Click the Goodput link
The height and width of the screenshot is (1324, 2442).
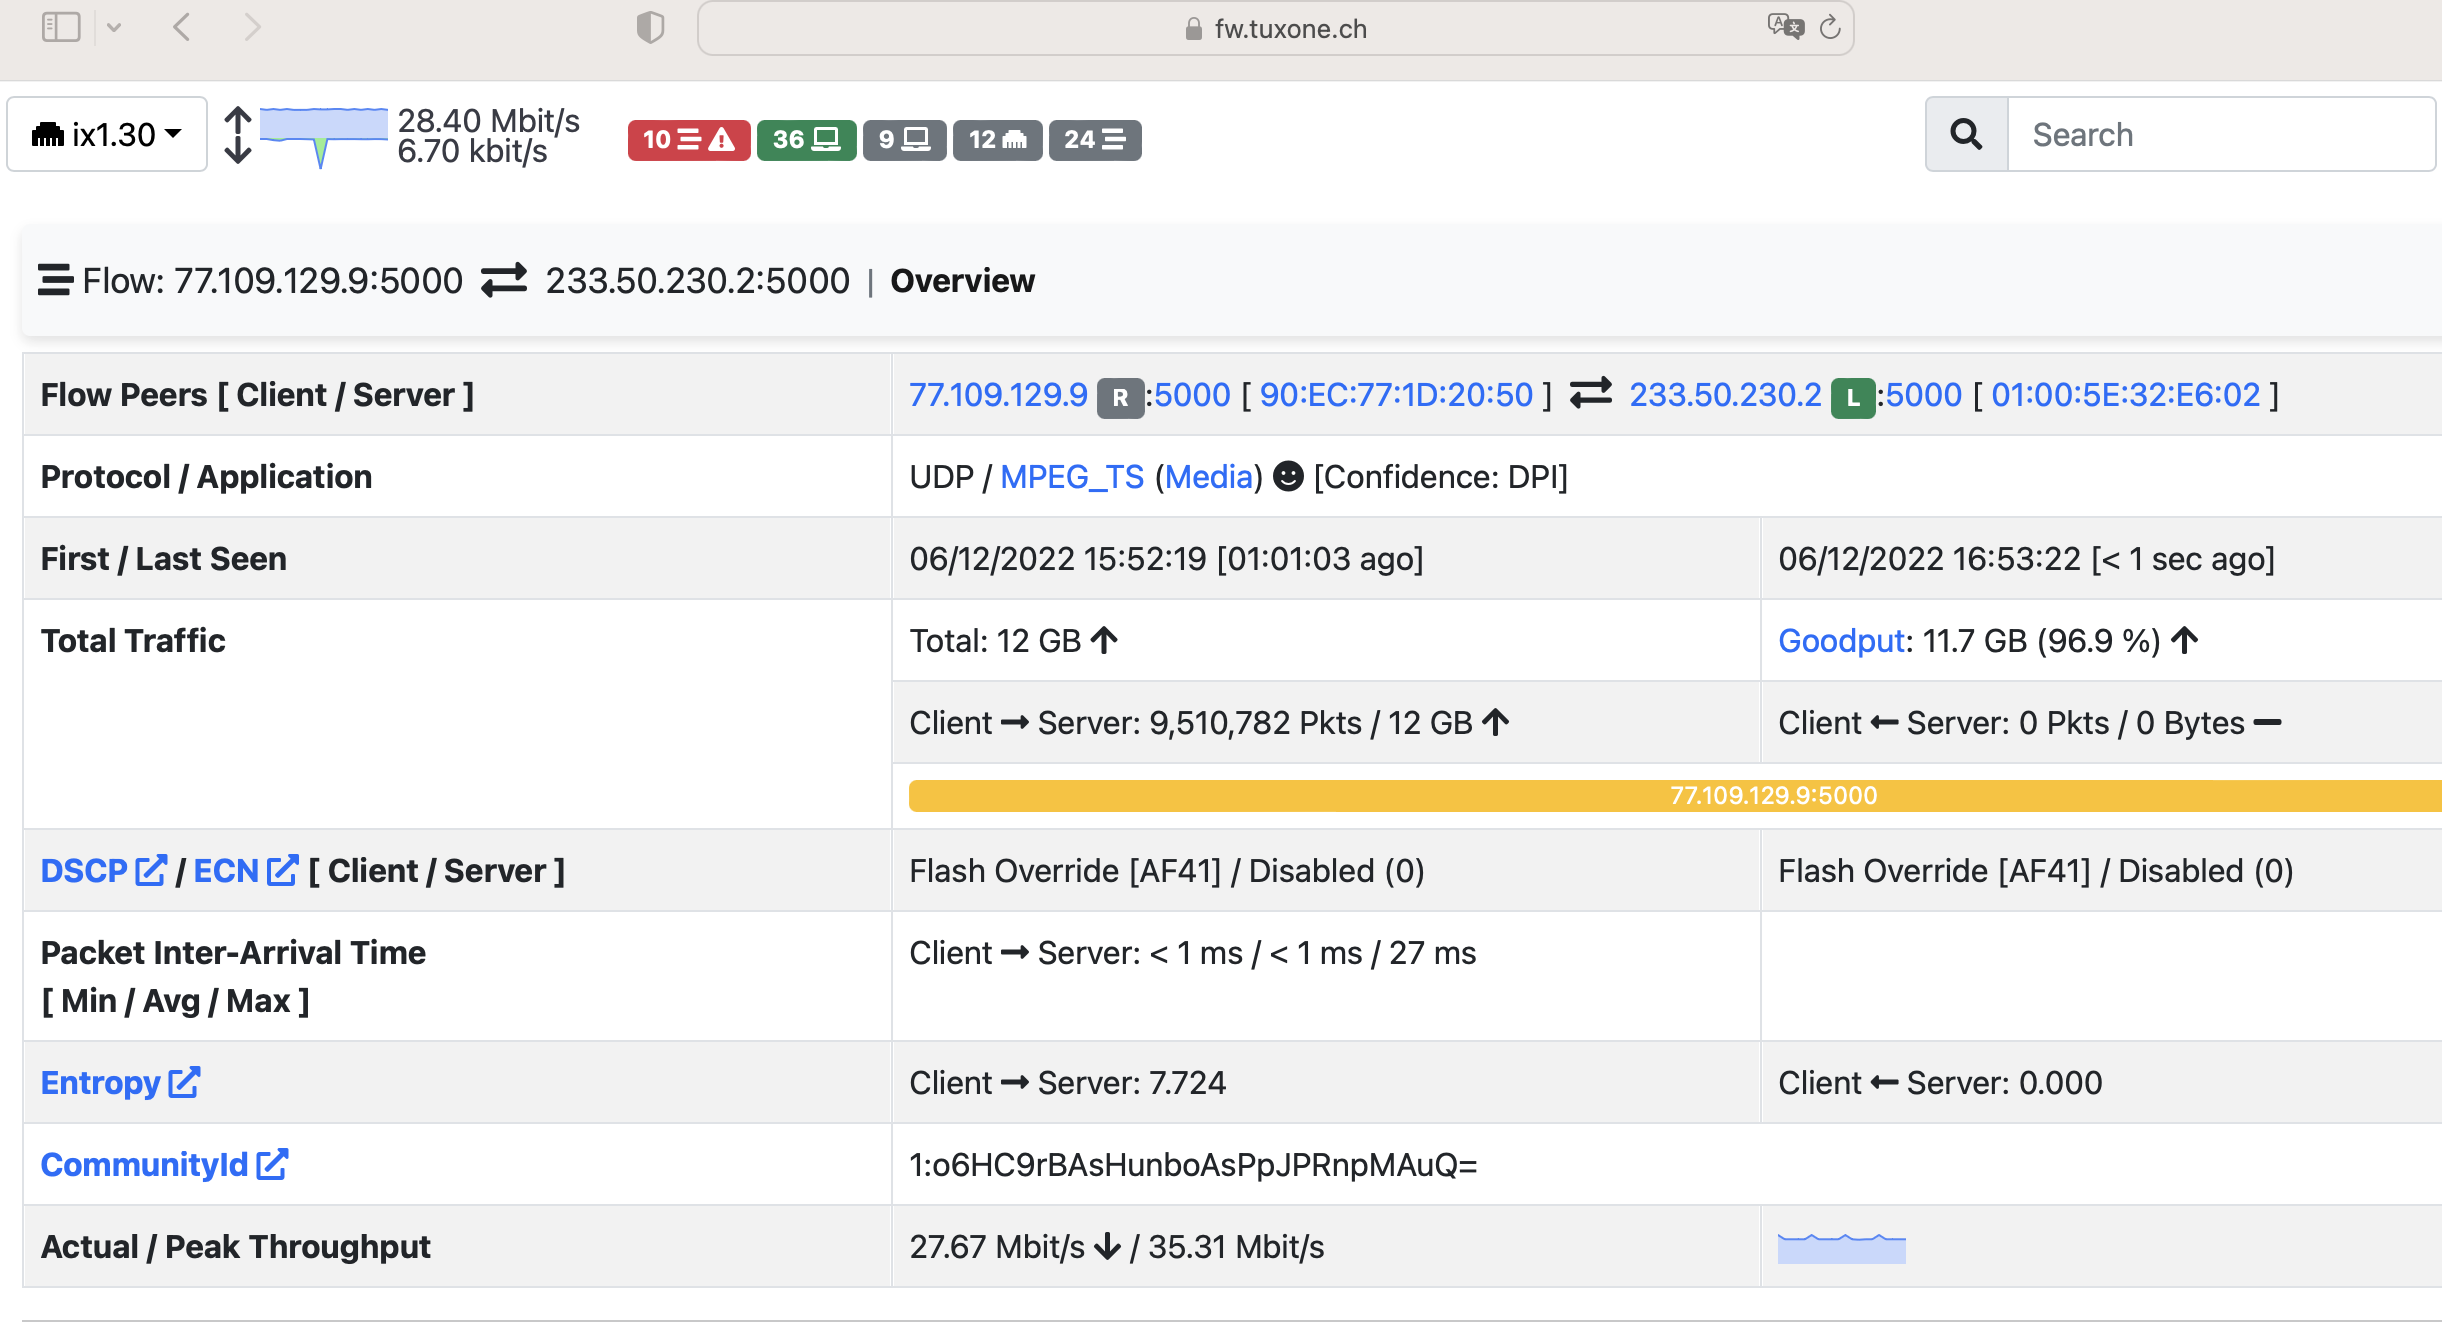[x=1842, y=641]
